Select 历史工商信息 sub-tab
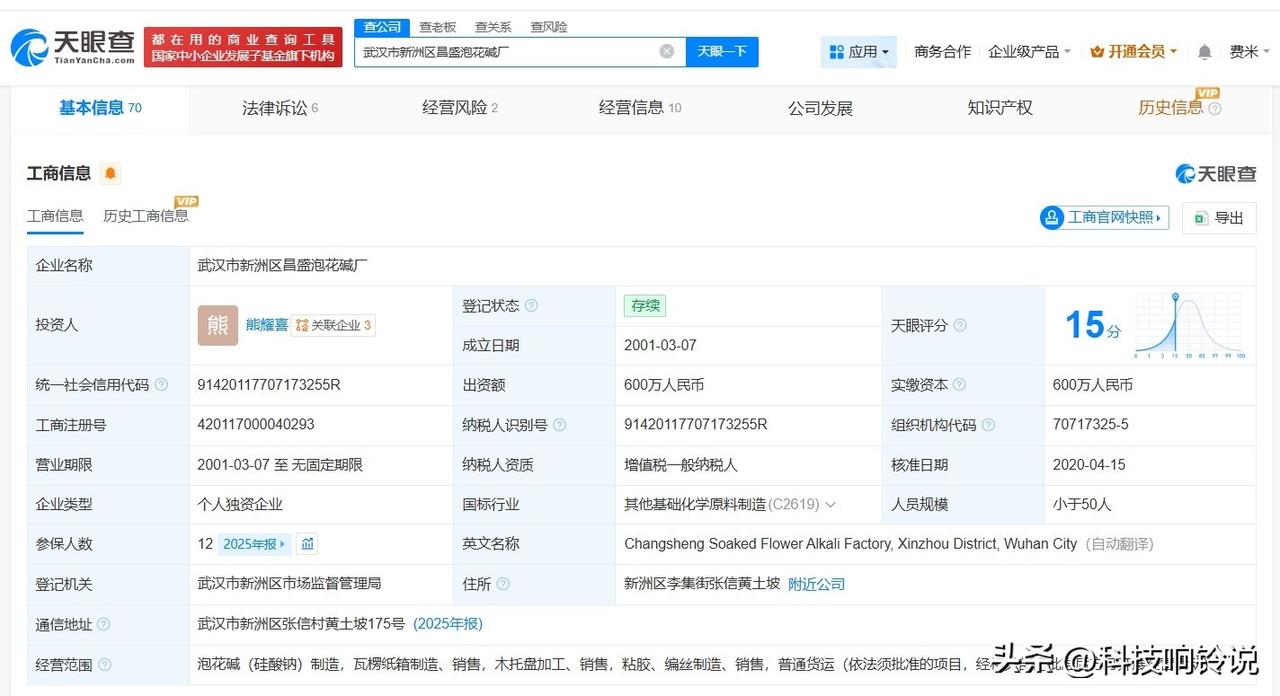 click(145, 216)
